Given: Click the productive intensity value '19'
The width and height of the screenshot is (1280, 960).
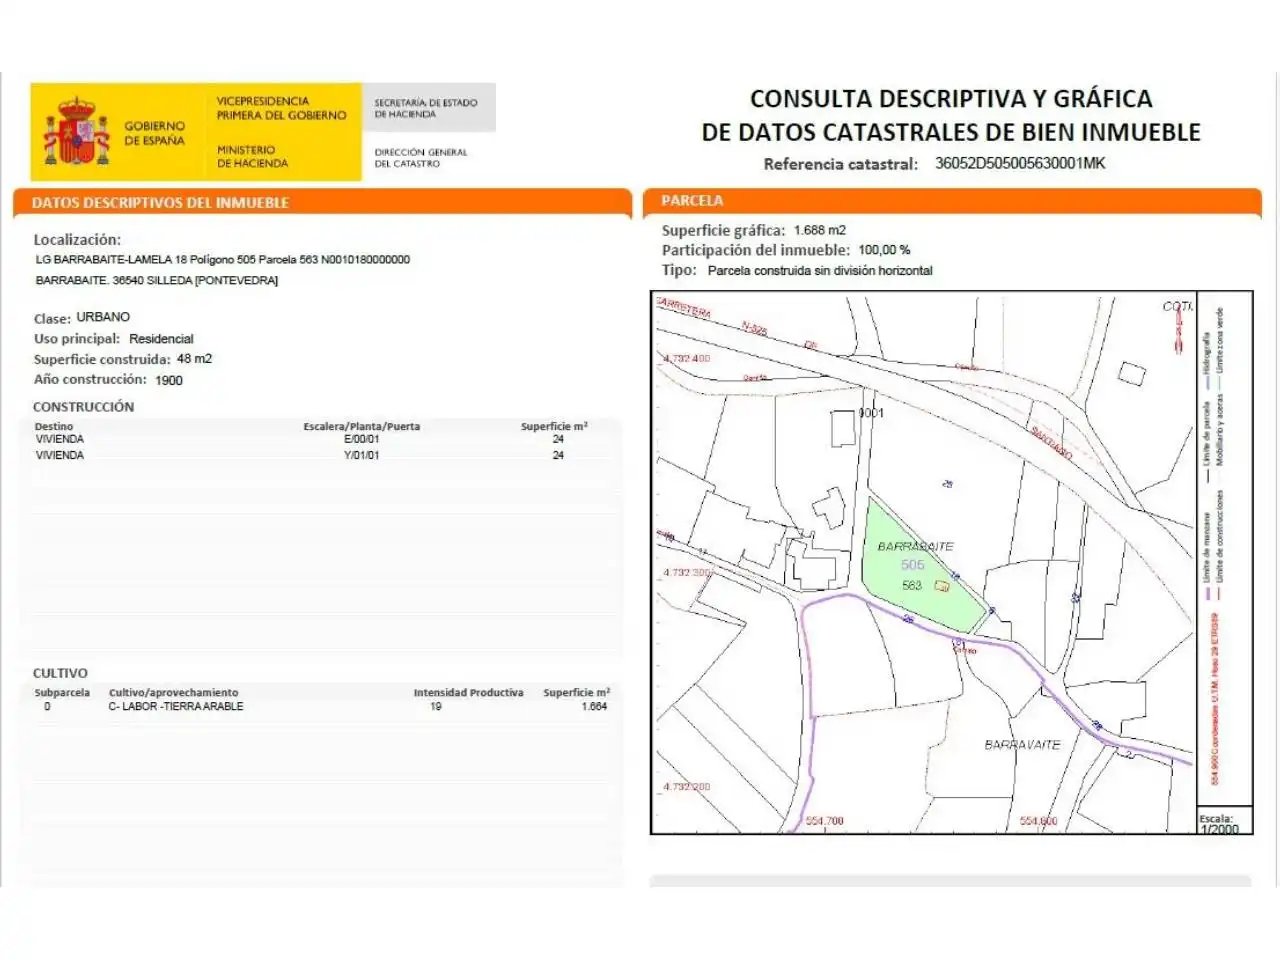Looking at the screenshot, I should (x=436, y=706).
